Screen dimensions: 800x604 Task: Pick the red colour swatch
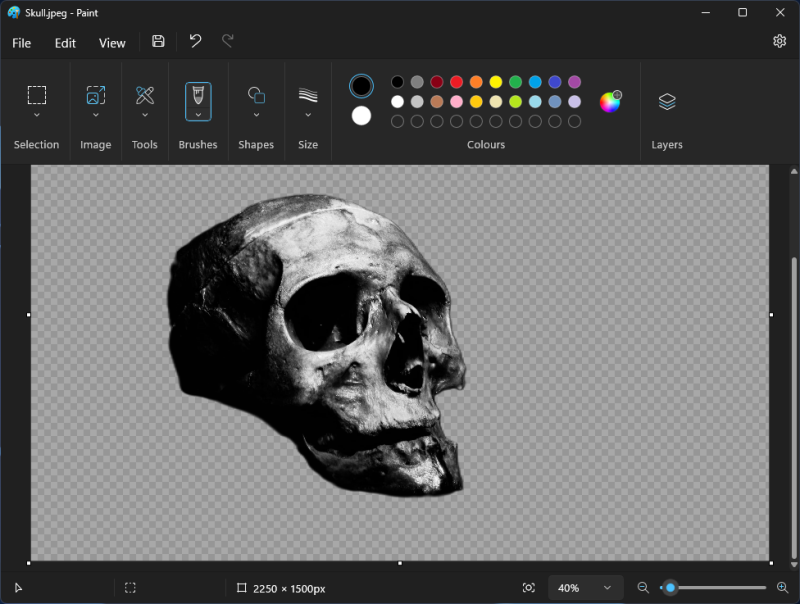[x=456, y=82]
